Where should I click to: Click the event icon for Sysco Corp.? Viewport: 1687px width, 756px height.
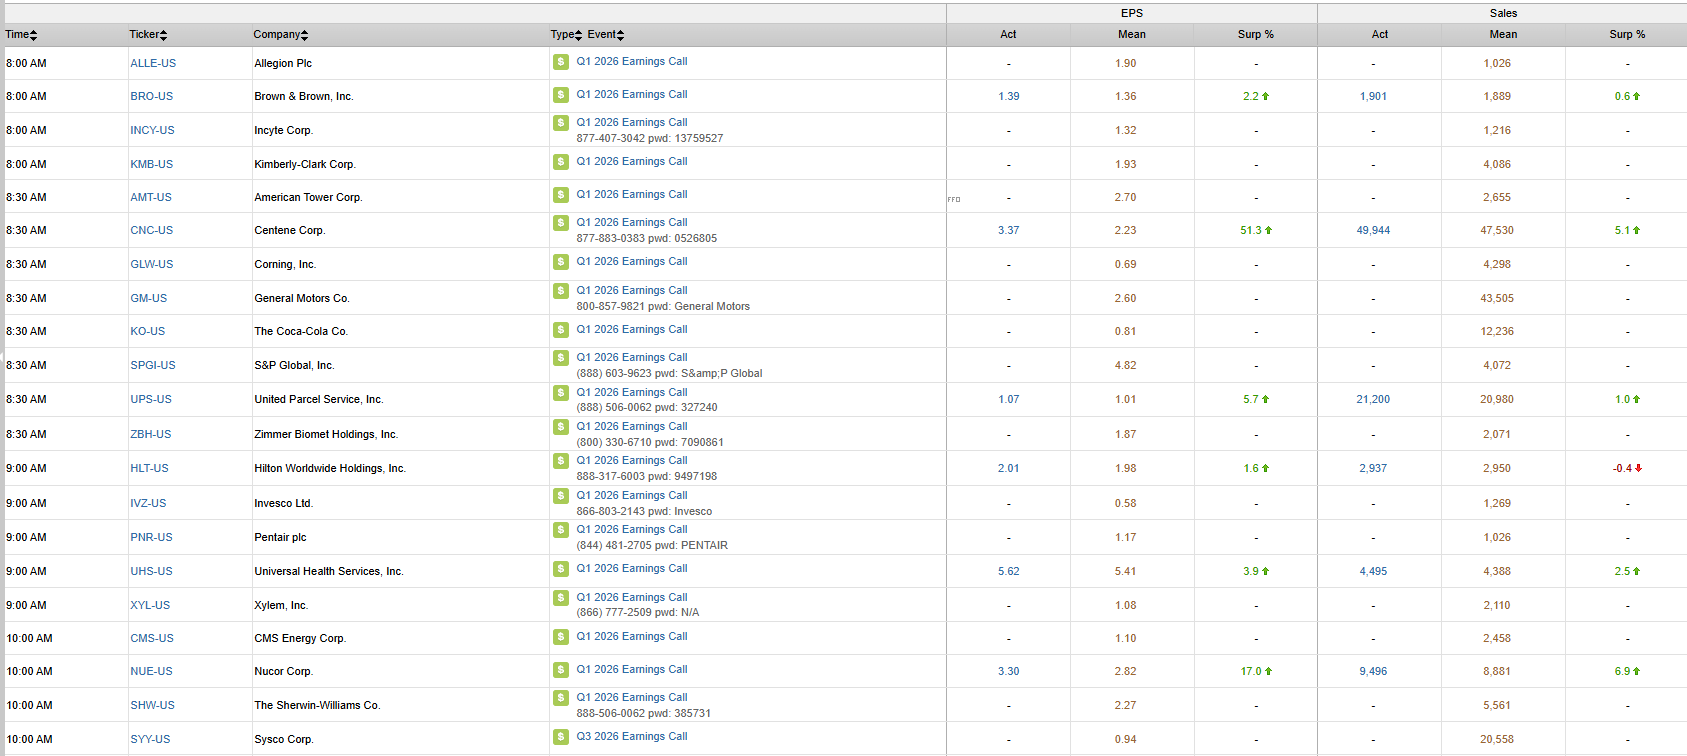click(x=561, y=737)
